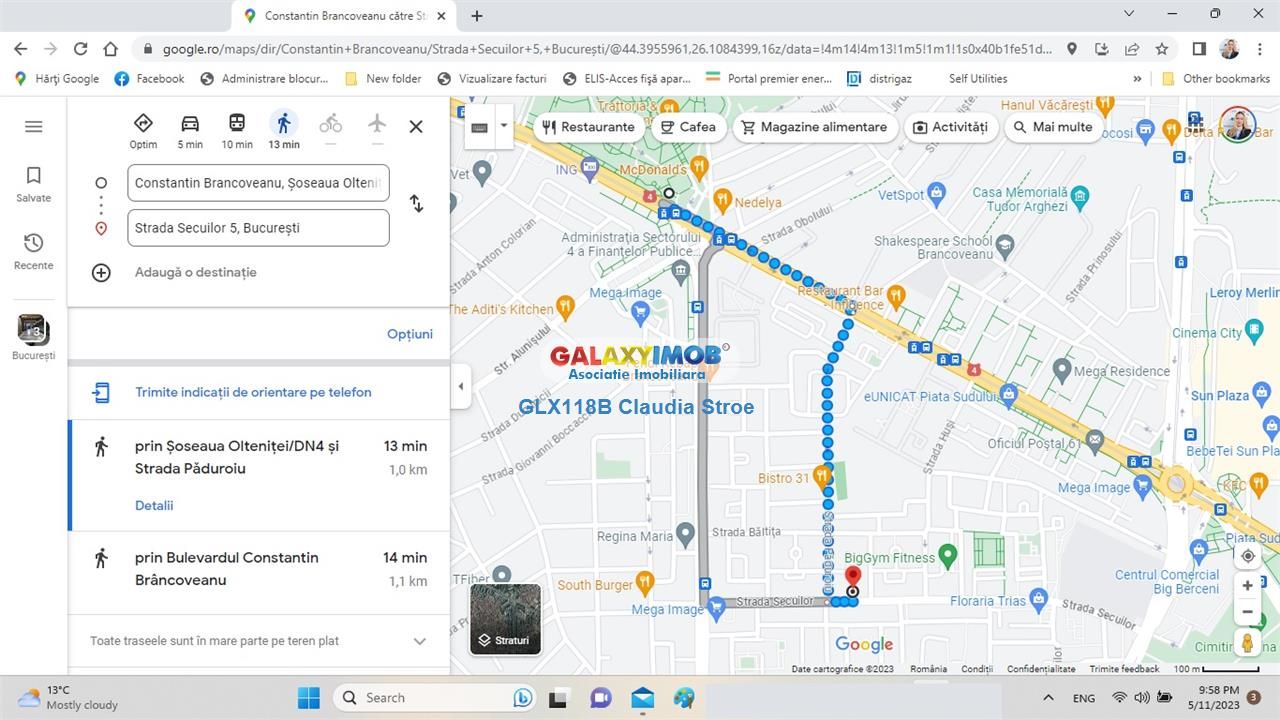Image resolution: width=1280 pixels, height=720 pixels.
Task: Click the Strada Secuilor 5 destination field
Action: (x=258, y=228)
